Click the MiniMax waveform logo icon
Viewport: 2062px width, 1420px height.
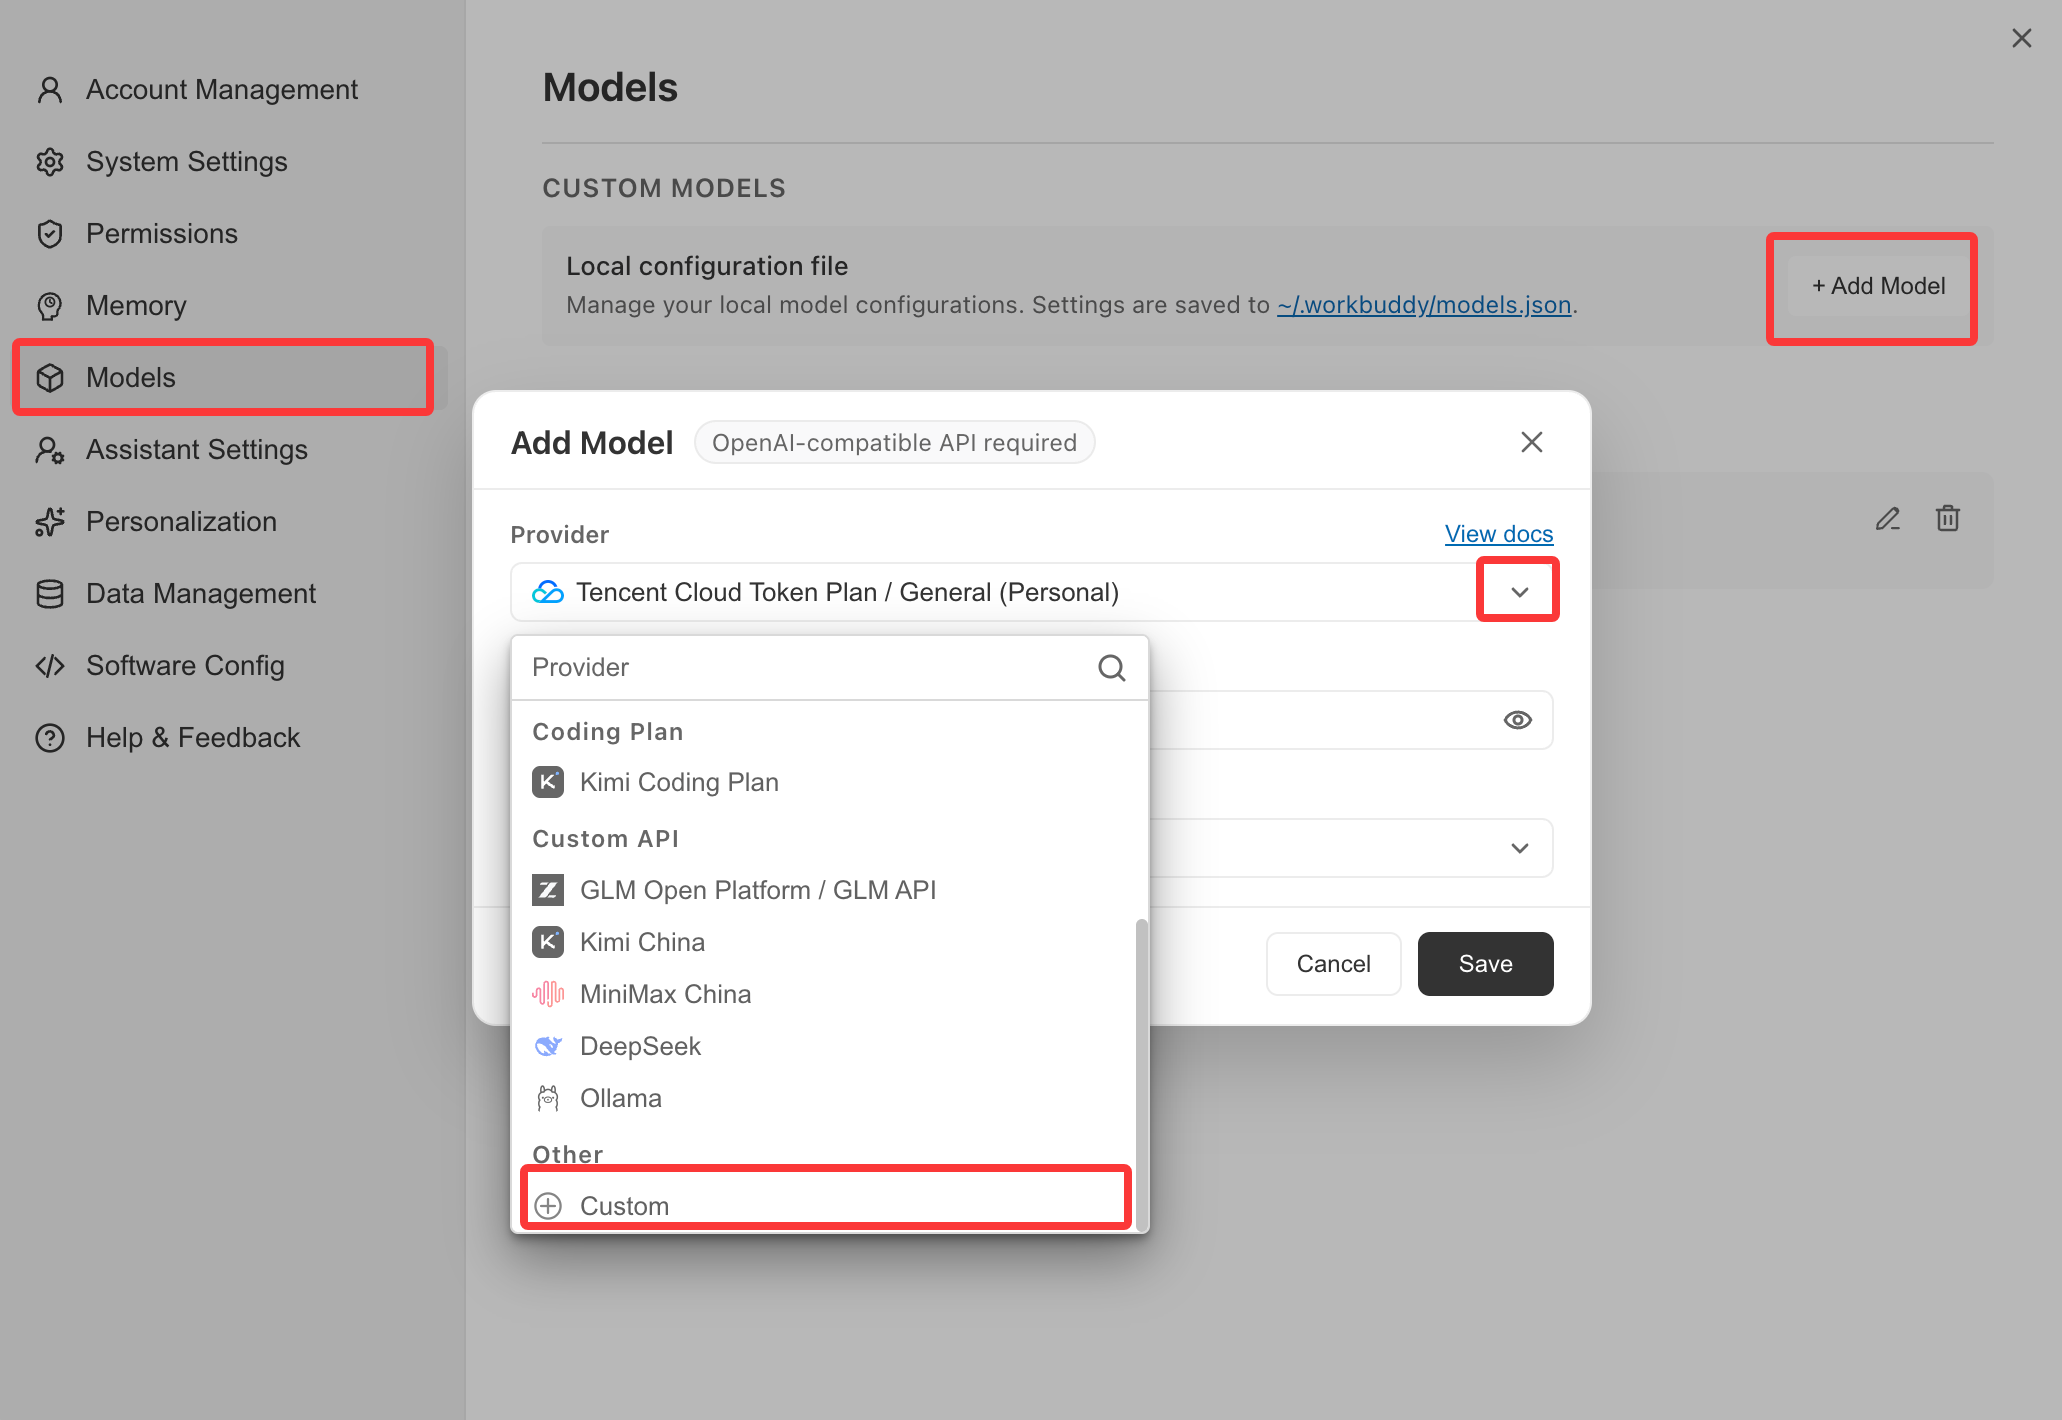[x=548, y=994]
